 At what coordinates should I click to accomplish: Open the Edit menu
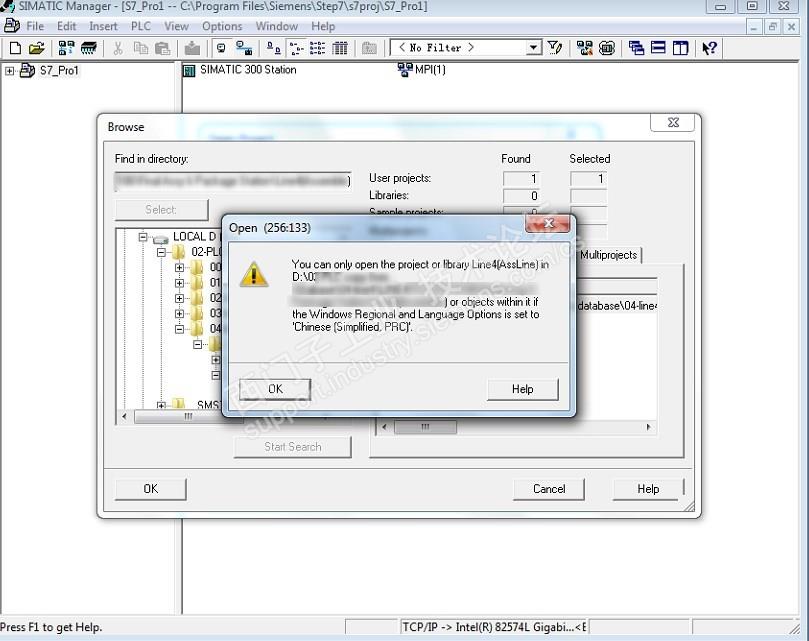click(67, 26)
